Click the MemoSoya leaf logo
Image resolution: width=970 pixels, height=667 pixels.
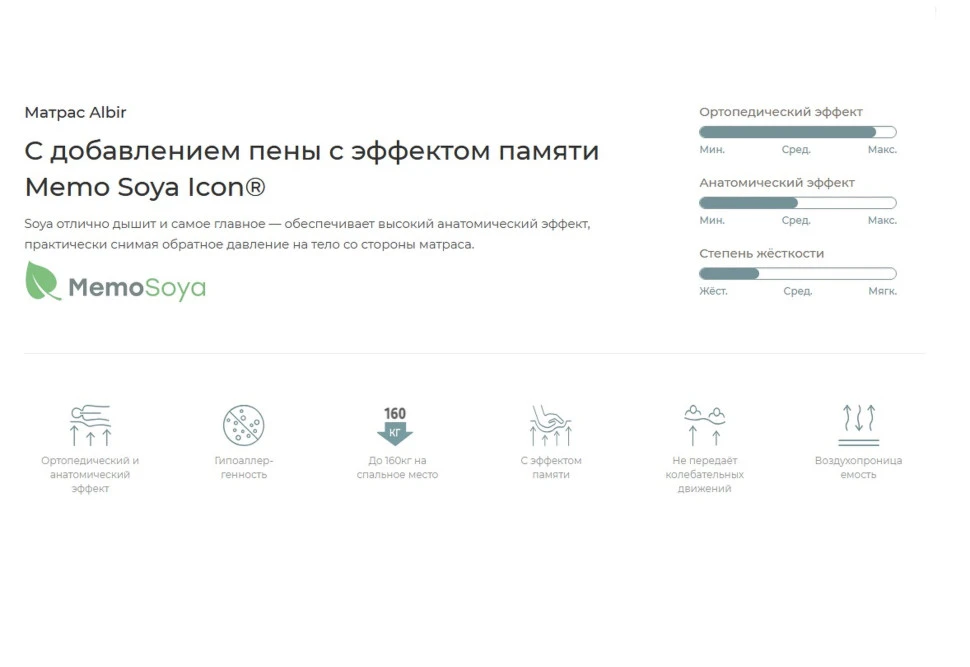(43, 281)
